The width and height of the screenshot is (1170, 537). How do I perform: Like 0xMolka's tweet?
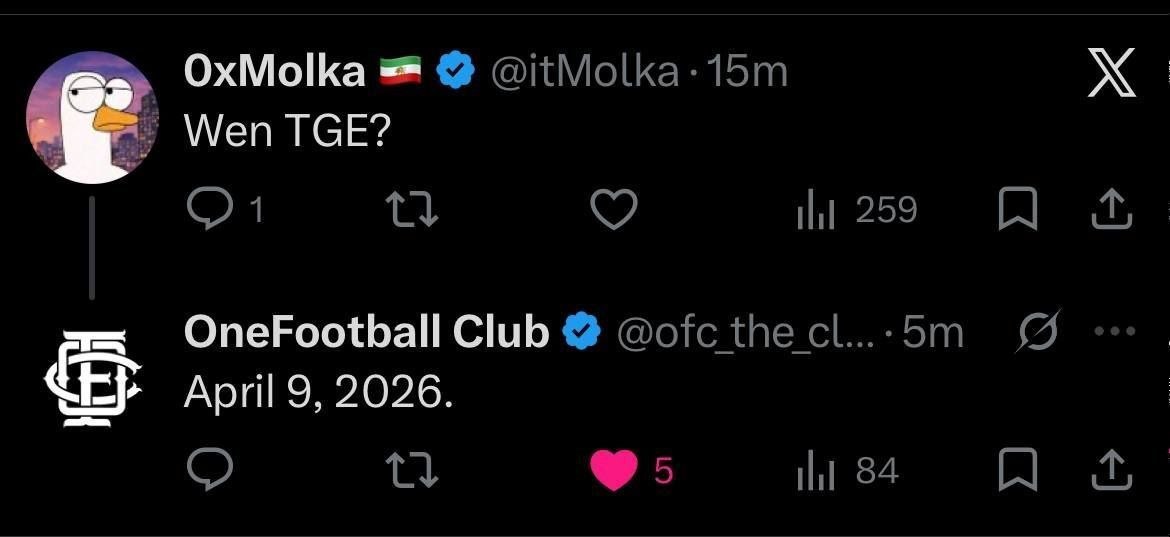tap(614, 209)
